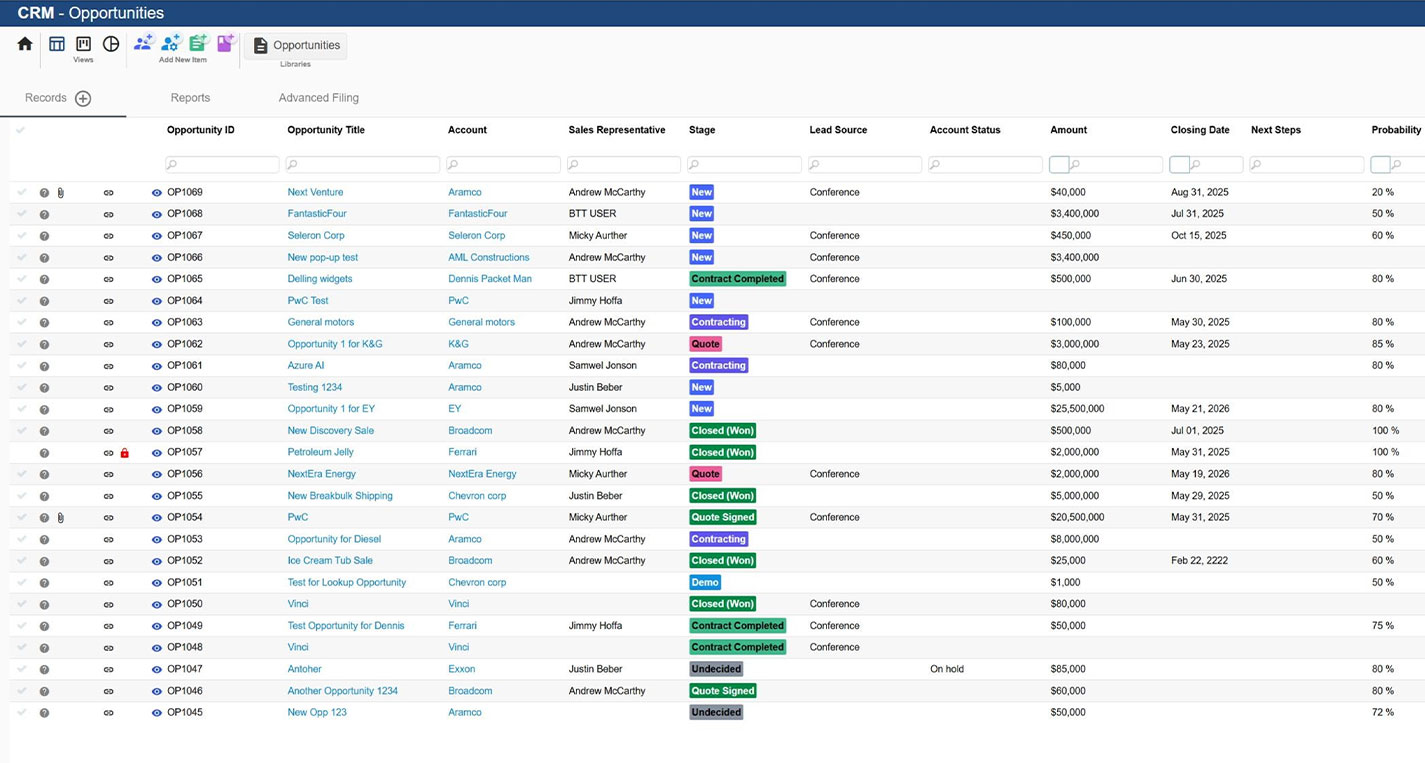
Task: Click the add-person-with-gear icon
Action: [170, 43]
